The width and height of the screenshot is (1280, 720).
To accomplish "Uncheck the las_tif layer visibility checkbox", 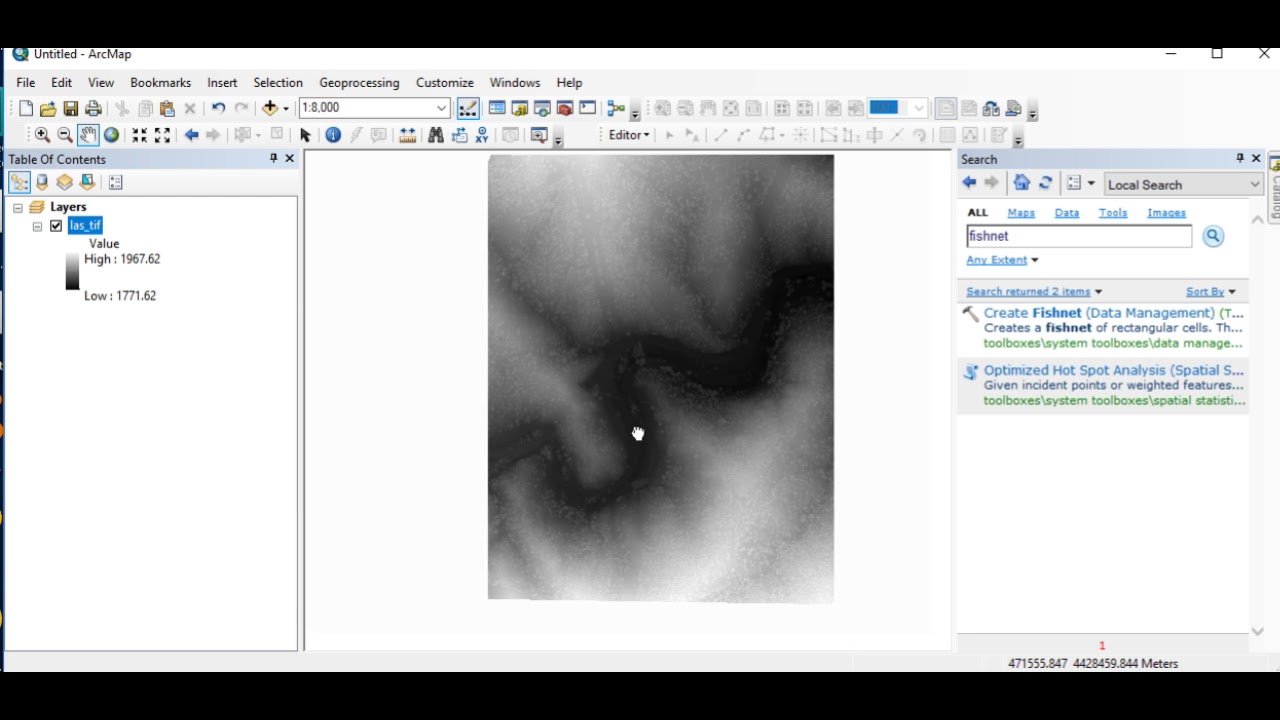I will click(56, 226).
